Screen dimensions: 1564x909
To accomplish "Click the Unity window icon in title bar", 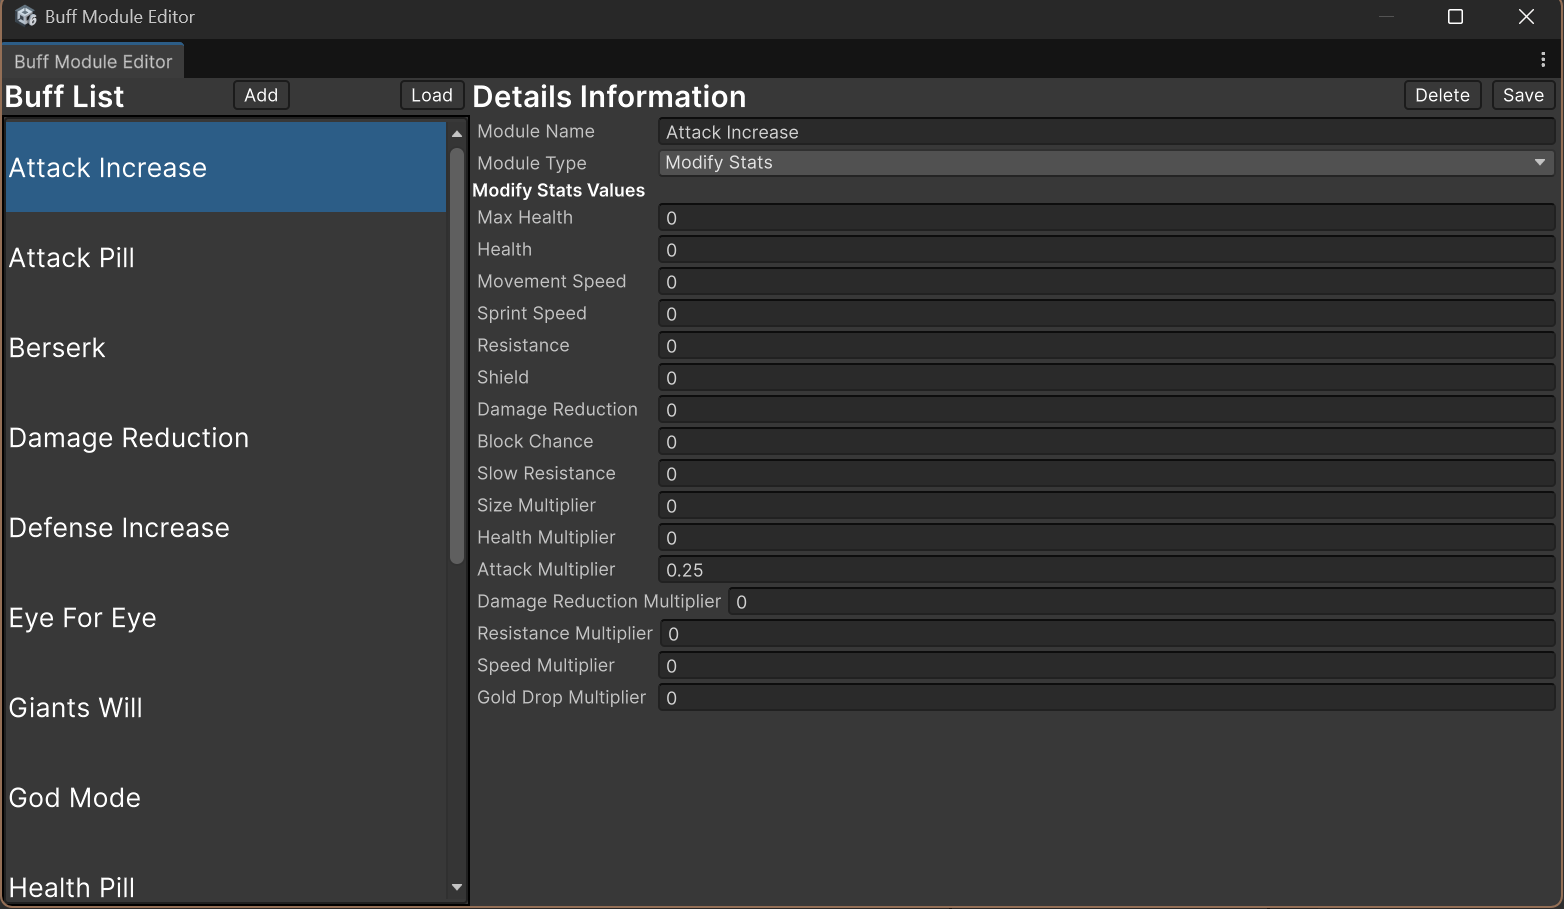I will pos(26,16).
